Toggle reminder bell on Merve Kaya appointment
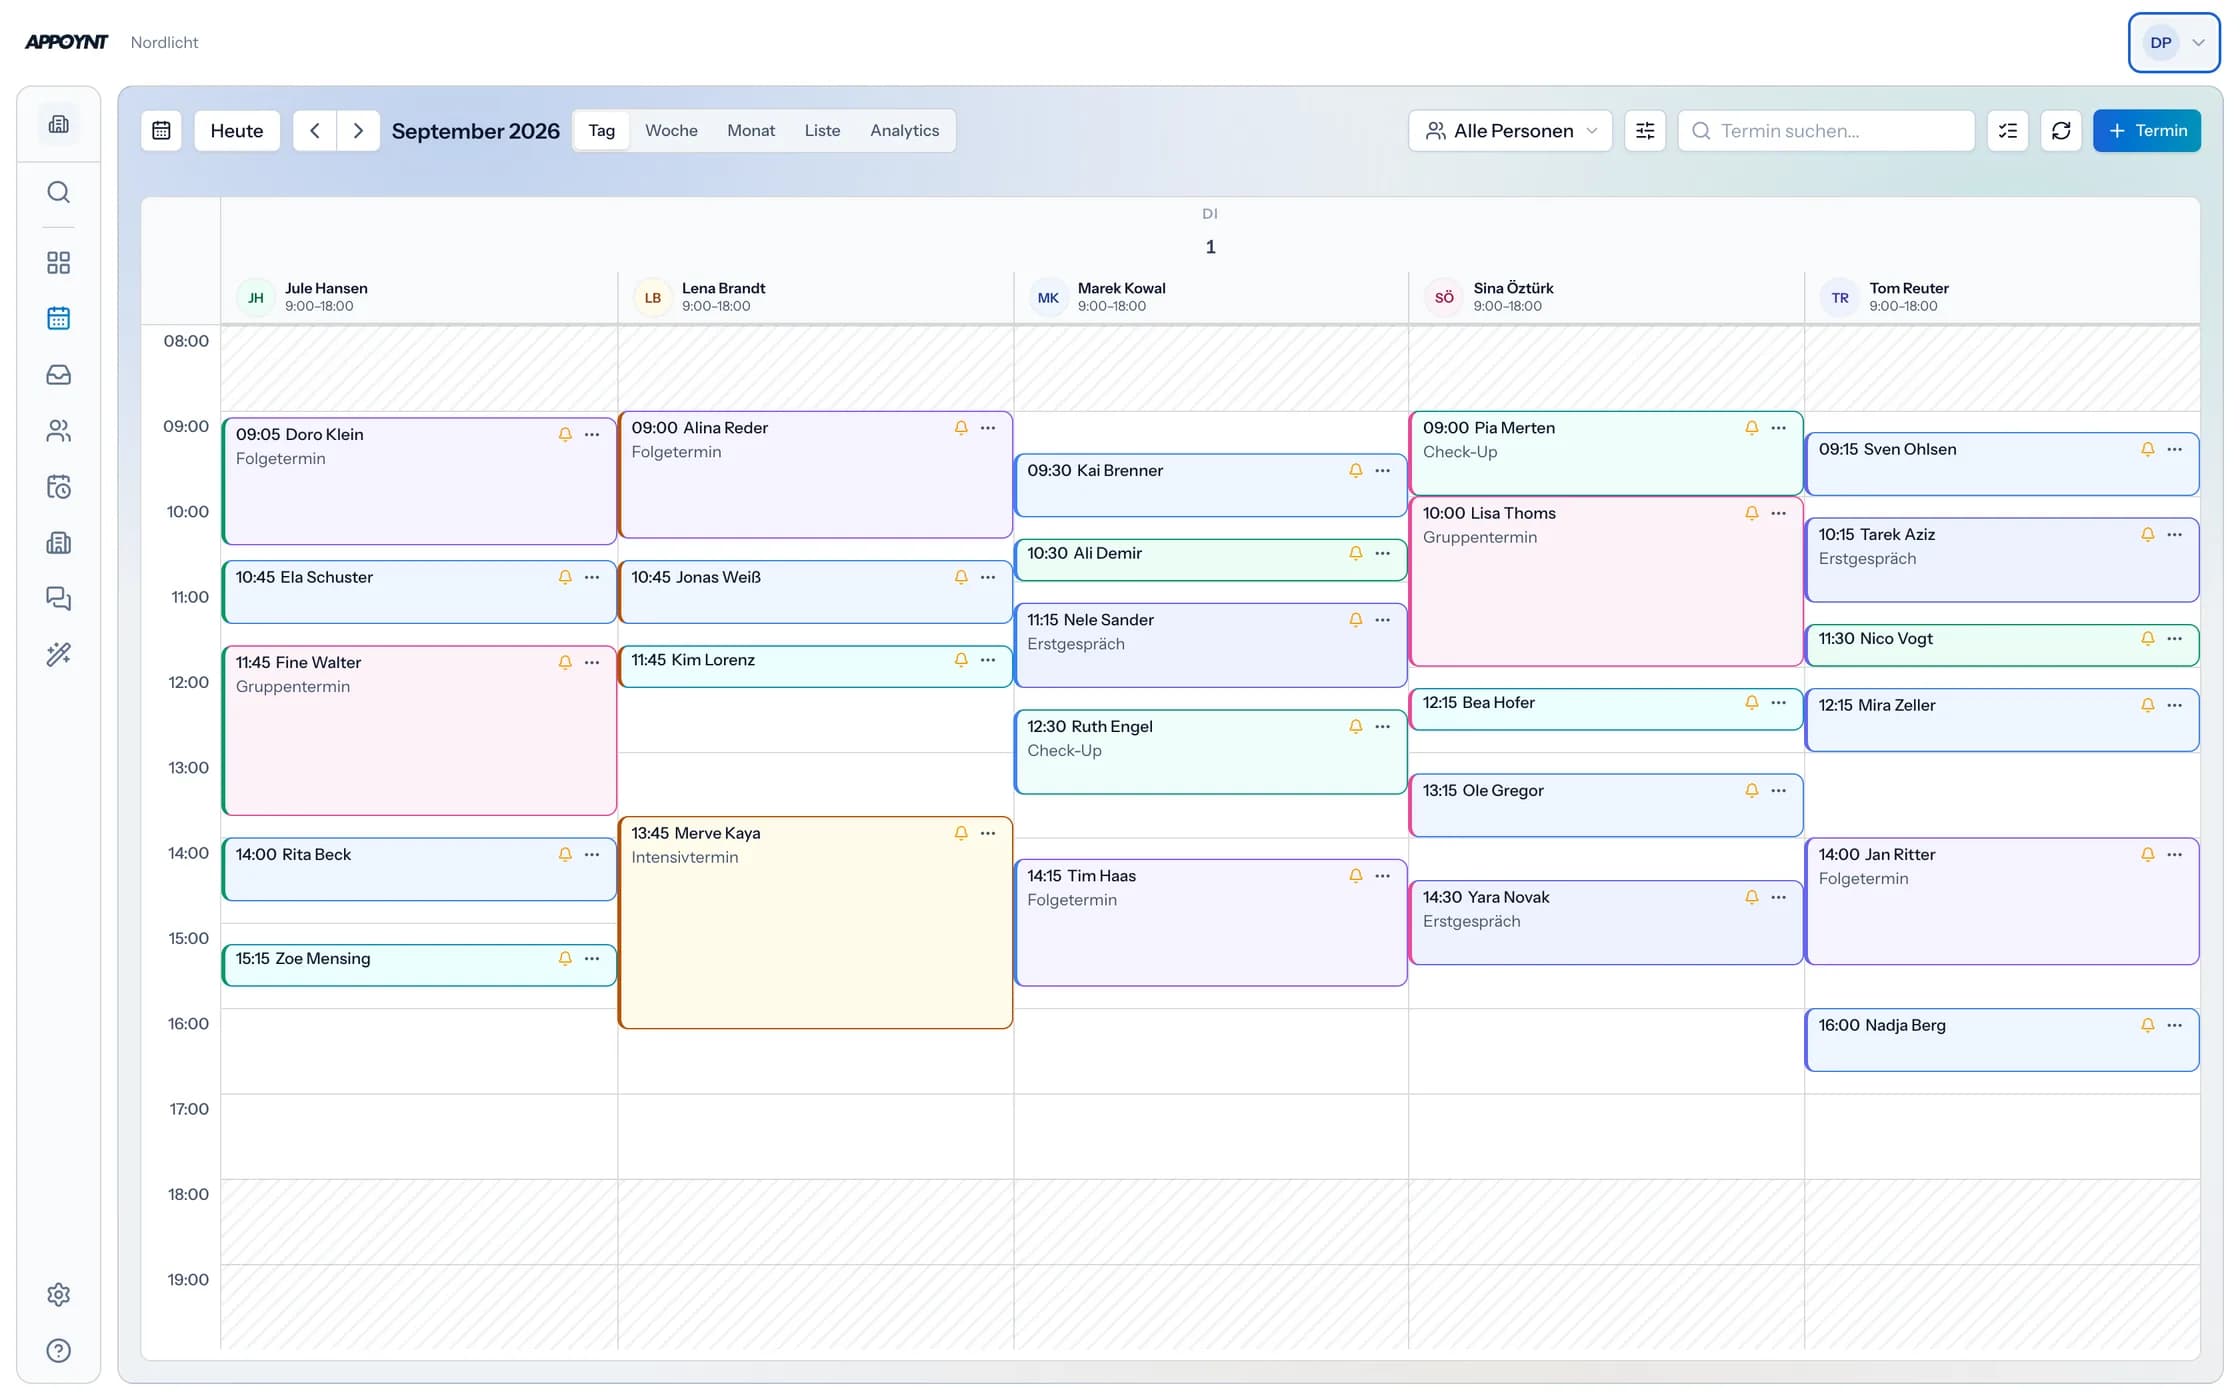2240x1400 pixels. [x=961, y=834]
